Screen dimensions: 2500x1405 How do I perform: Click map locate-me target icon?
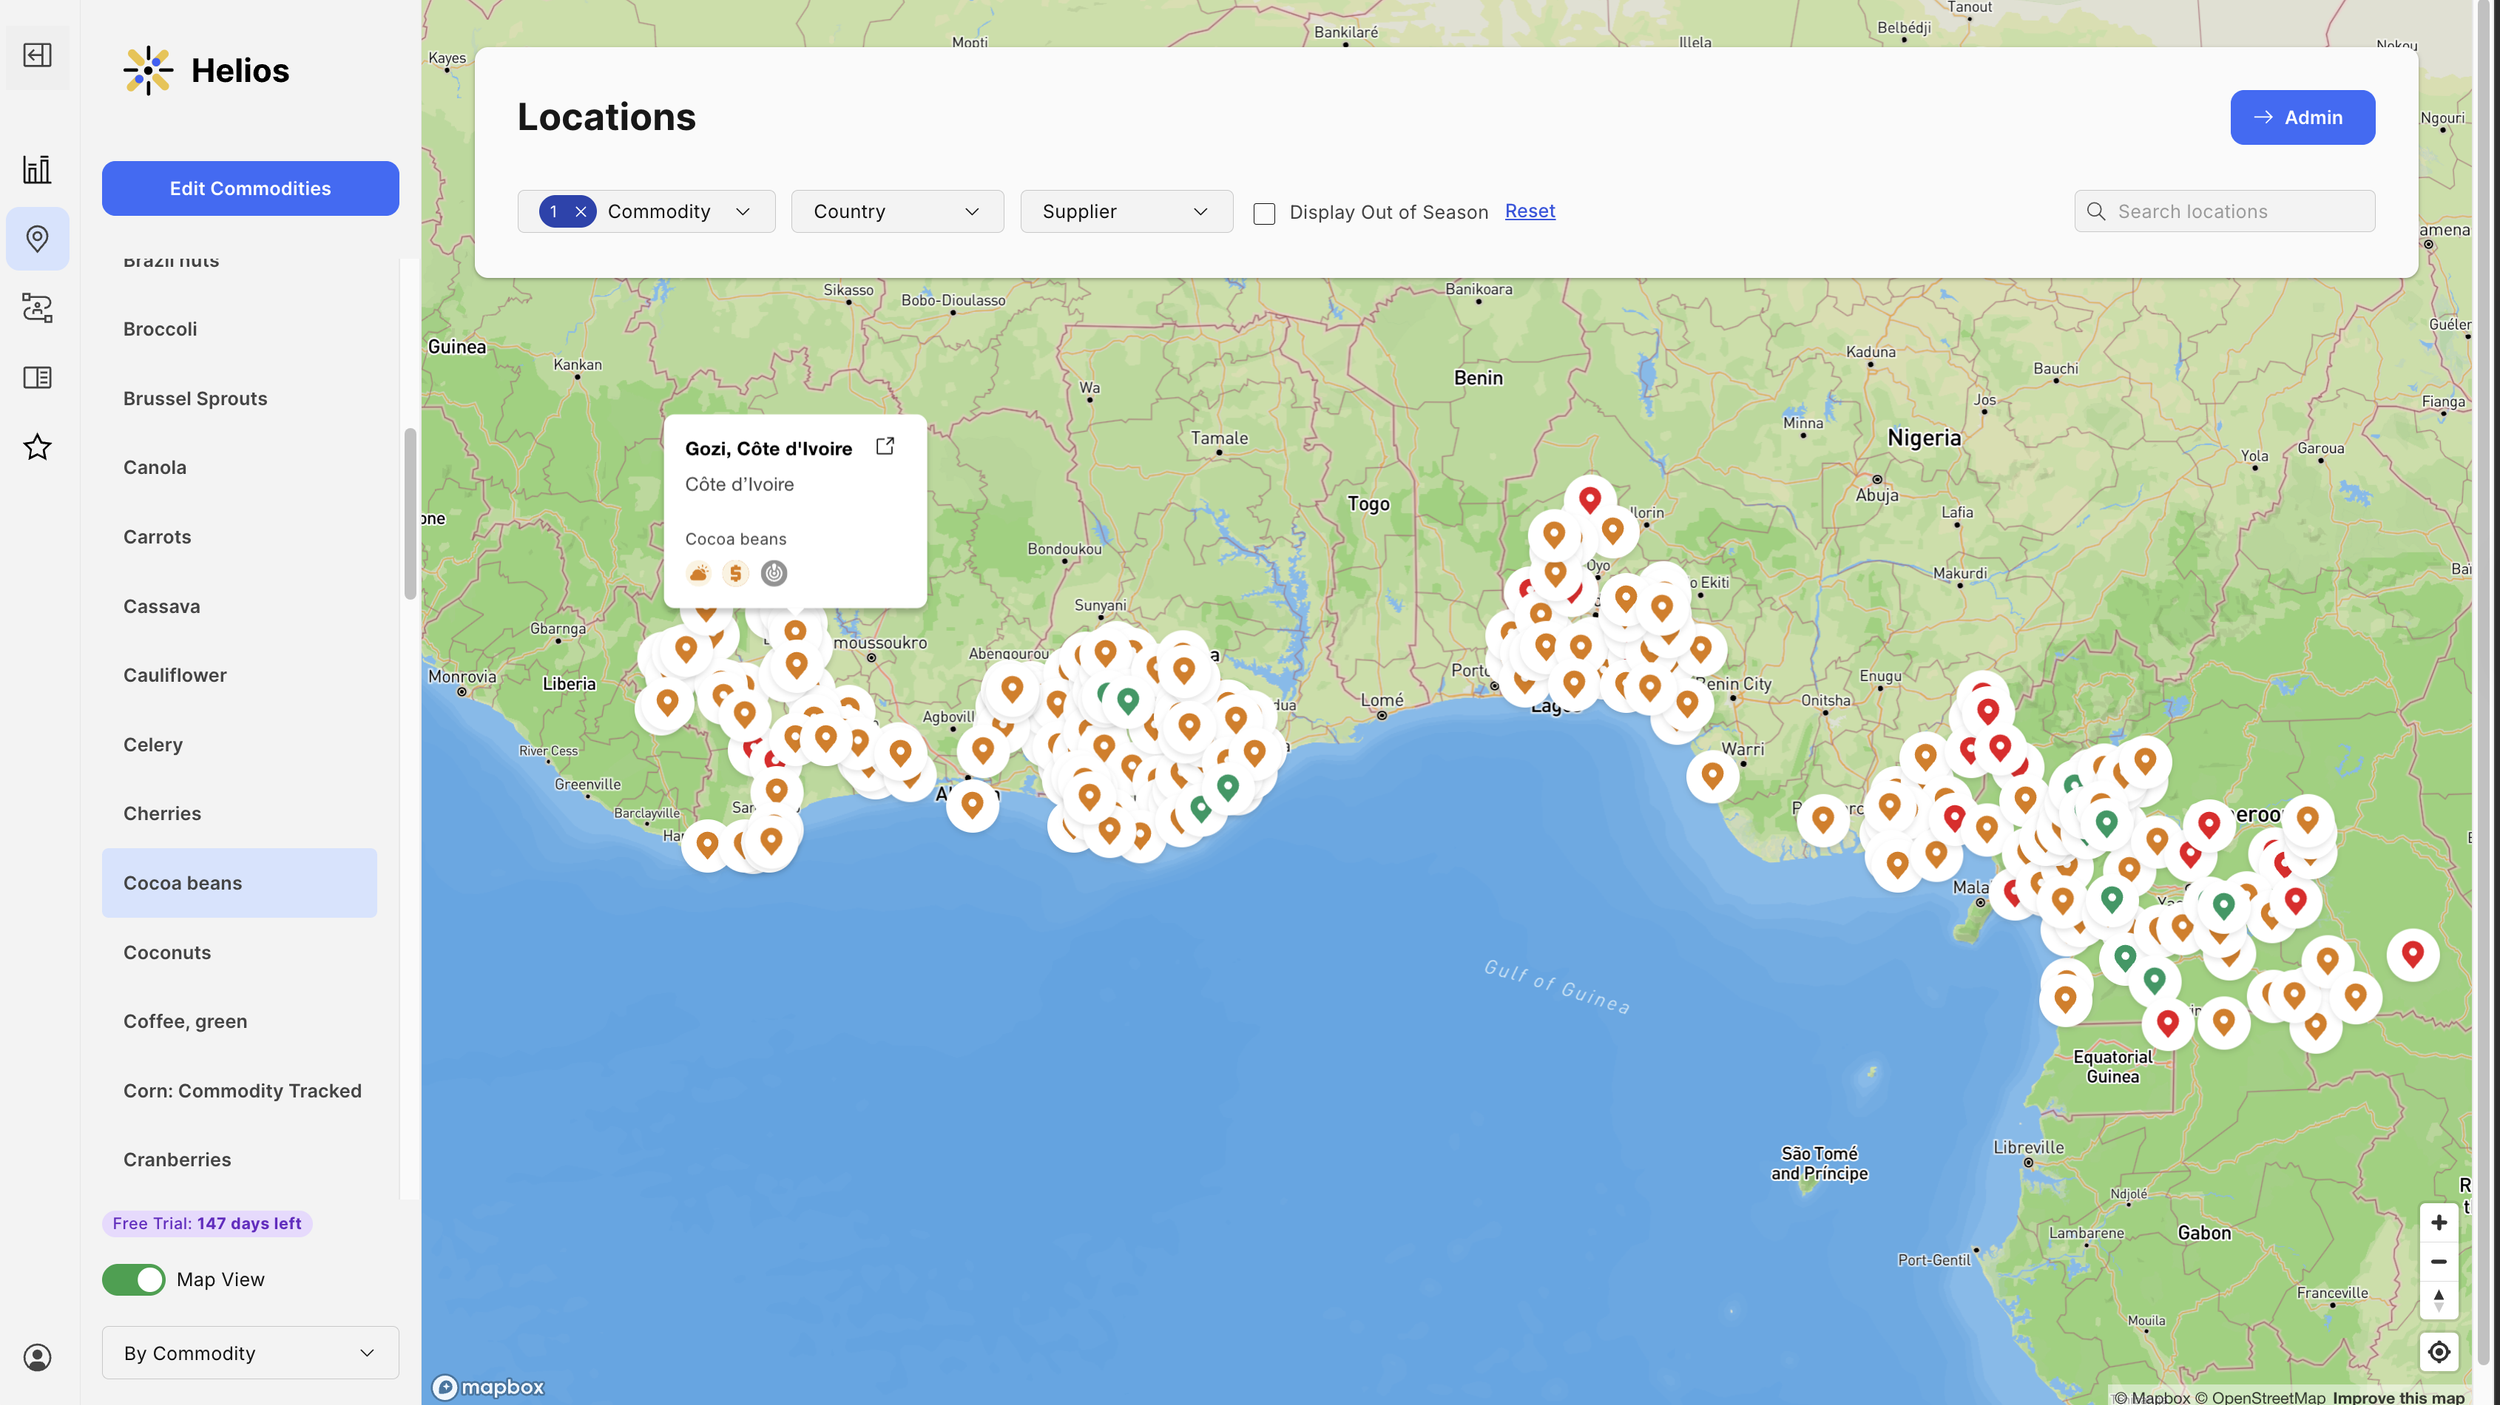[2438, 1352]
